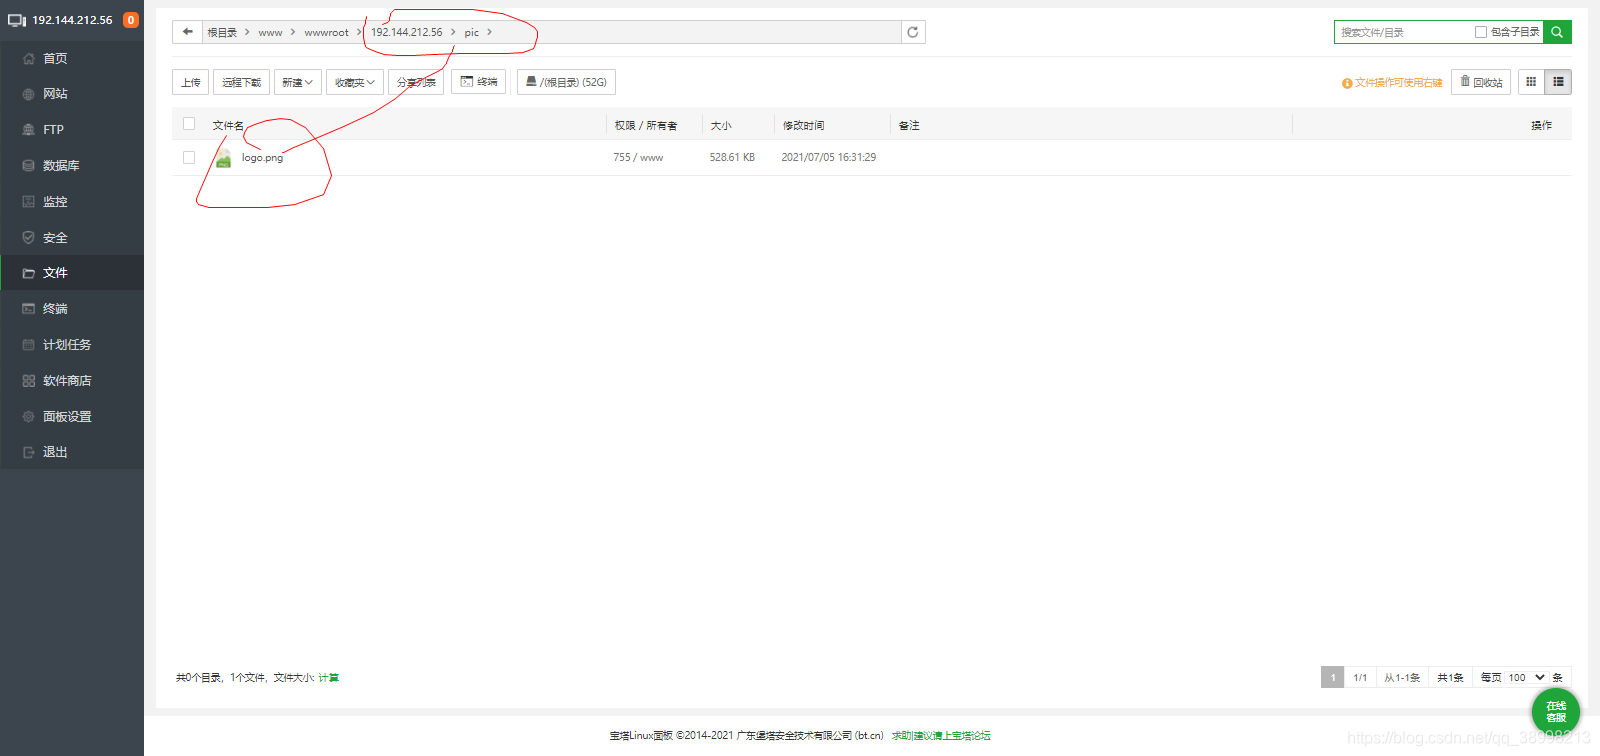
Task: Click the logo.png file thumbnail icon
Action: click(x=223, y=158)
